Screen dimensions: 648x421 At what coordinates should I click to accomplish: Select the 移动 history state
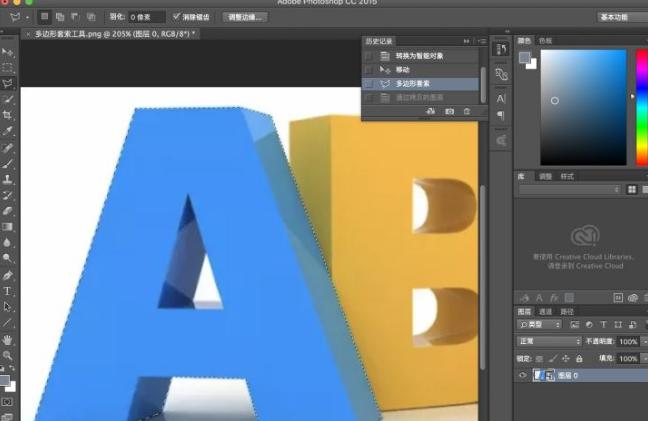point(420,70)
